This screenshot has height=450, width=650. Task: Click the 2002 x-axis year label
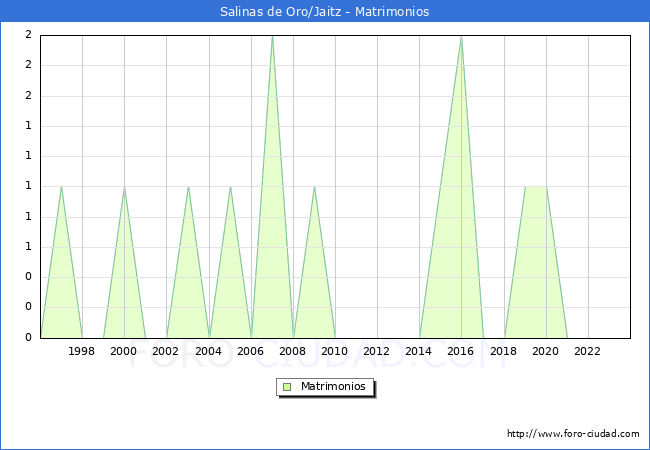point(166,351)
